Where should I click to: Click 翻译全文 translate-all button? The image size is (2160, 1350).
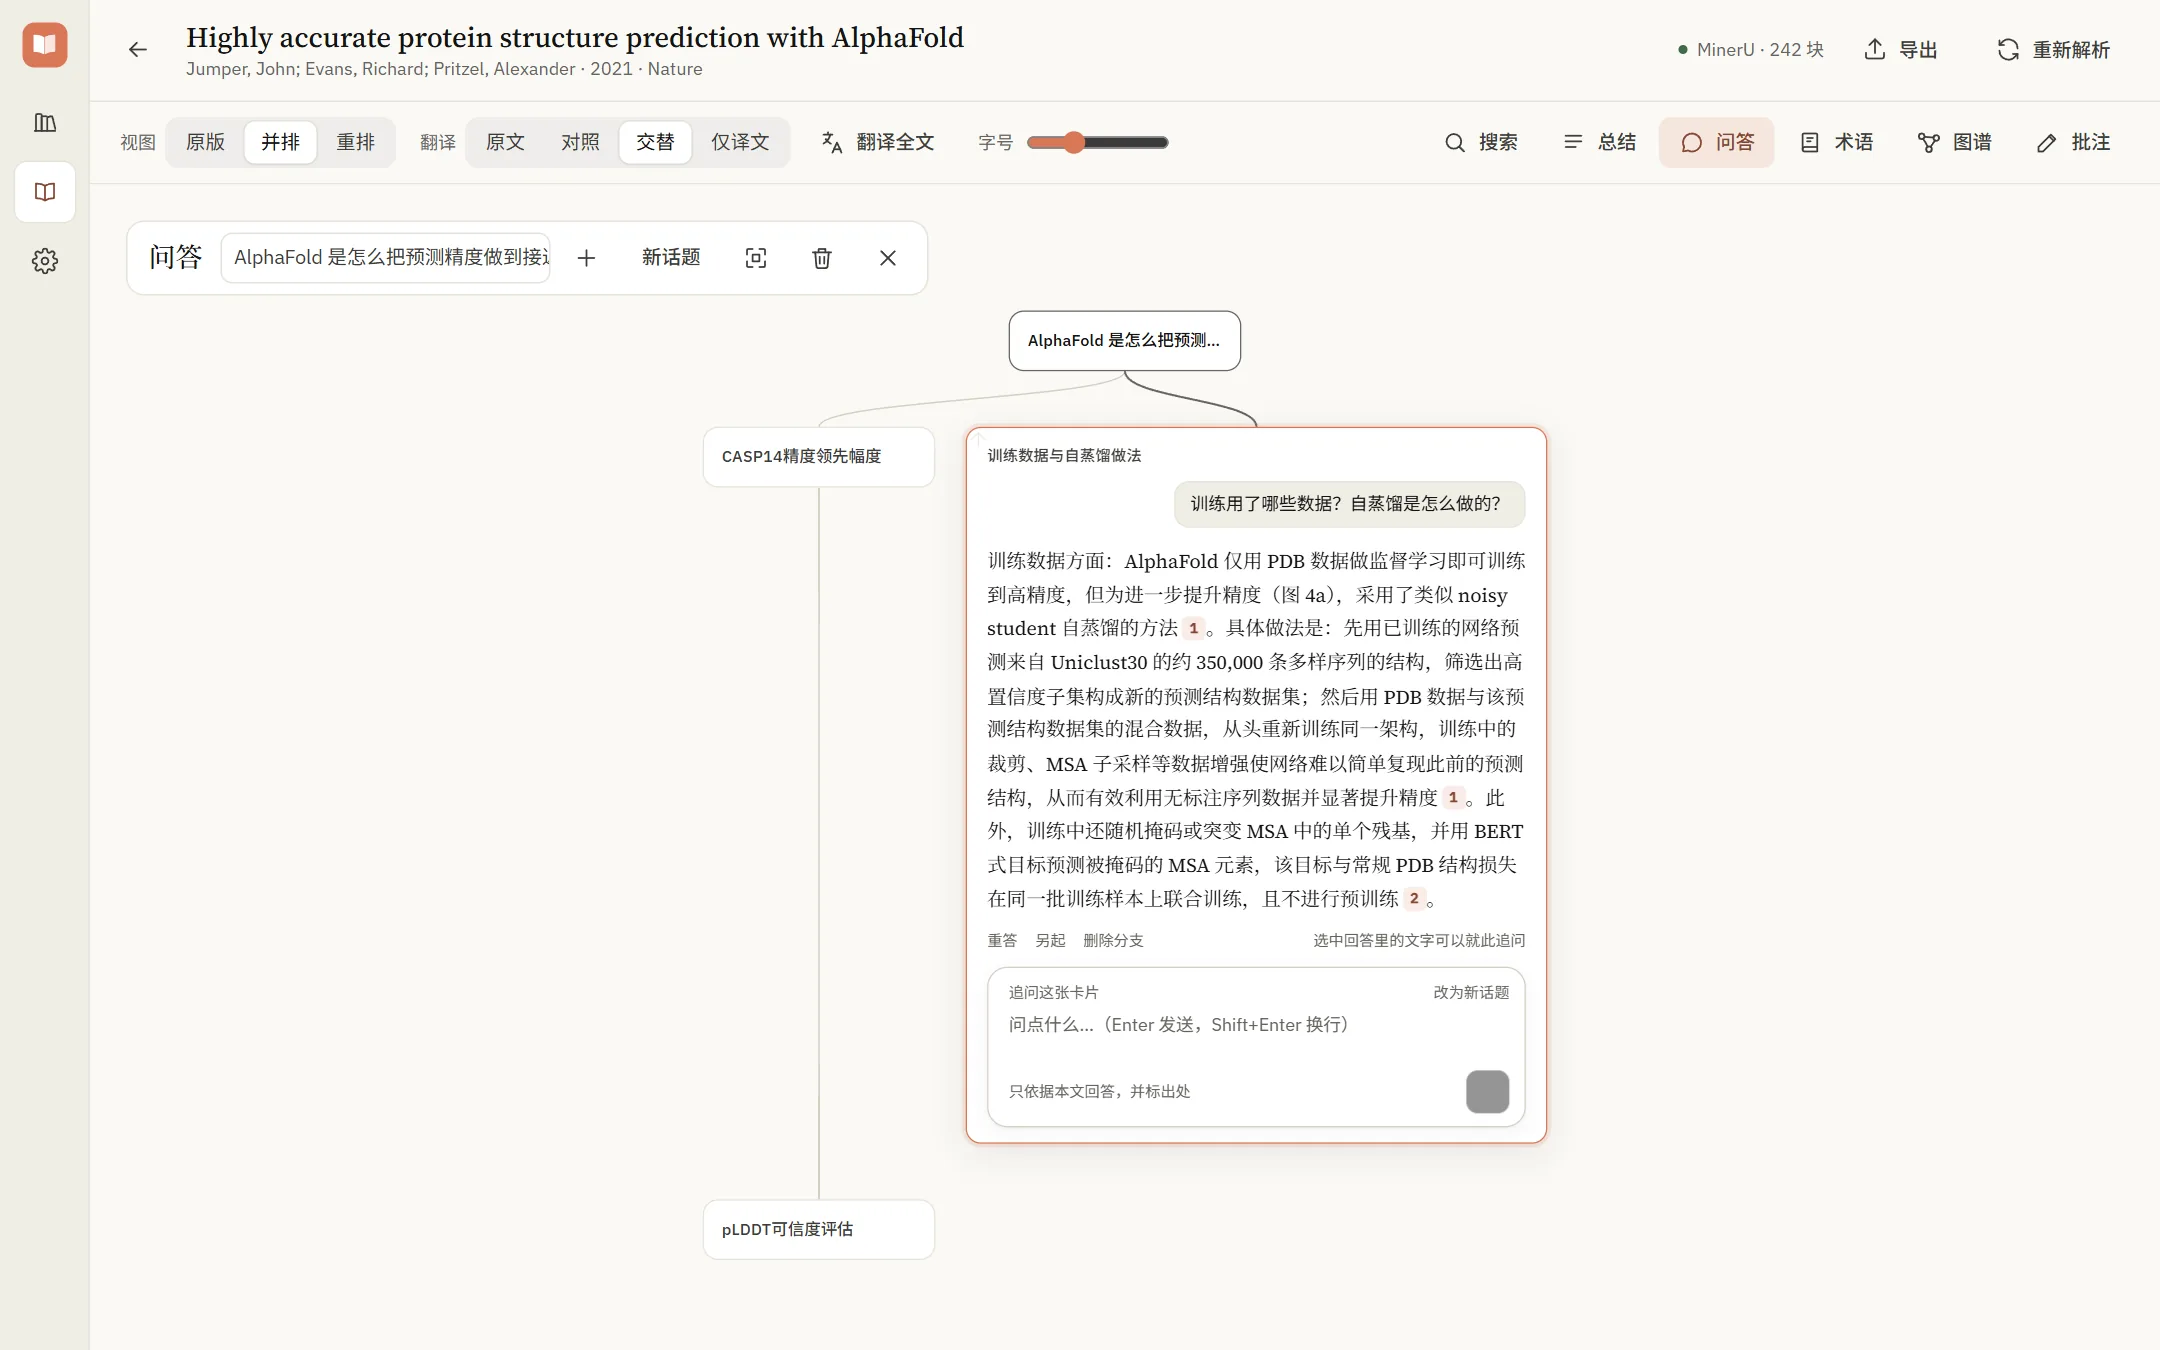[x=877, y=142]
